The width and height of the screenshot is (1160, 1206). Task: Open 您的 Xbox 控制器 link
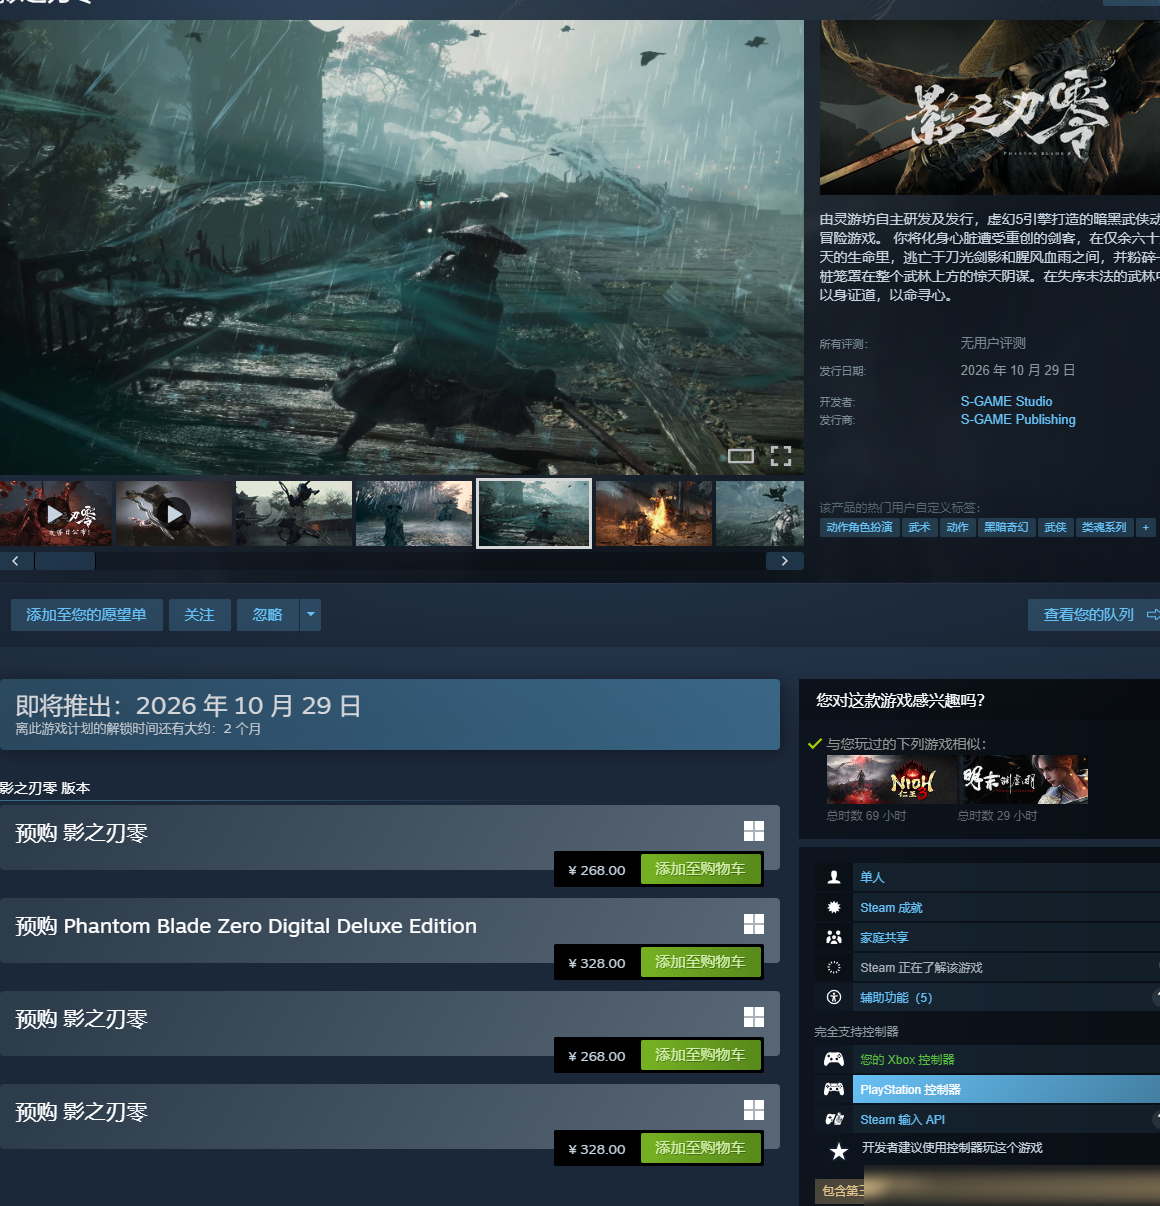point(907,1060)
